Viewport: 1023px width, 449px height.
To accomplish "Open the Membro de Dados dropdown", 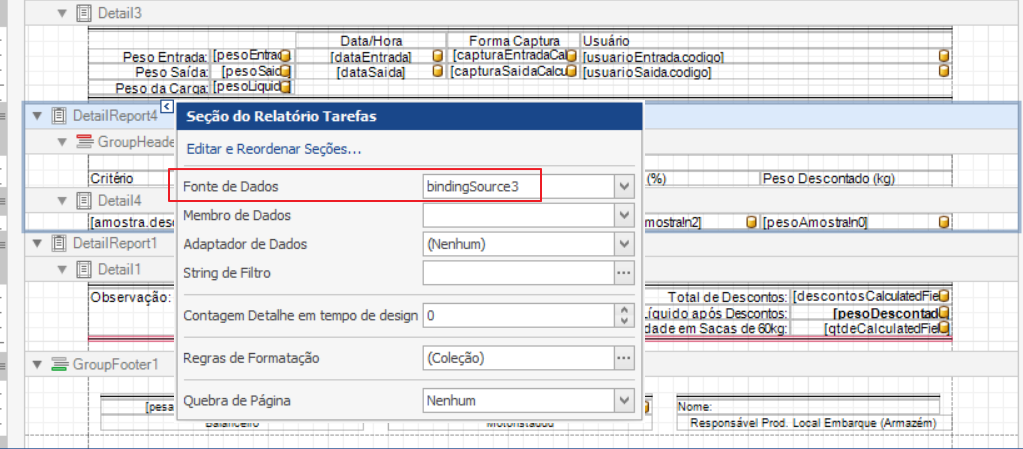I will 624,215.
